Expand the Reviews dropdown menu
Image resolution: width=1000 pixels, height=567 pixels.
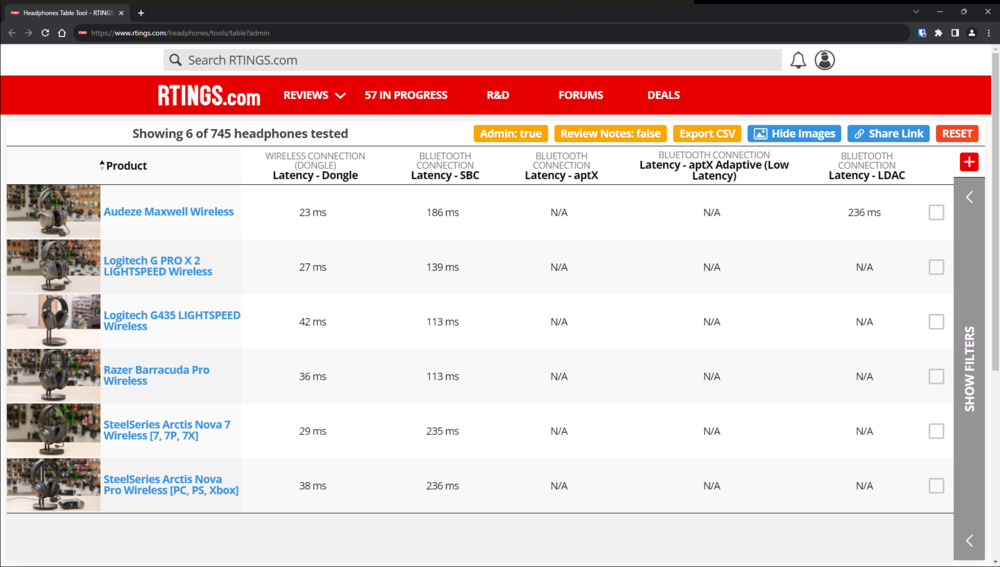(314, 96)
